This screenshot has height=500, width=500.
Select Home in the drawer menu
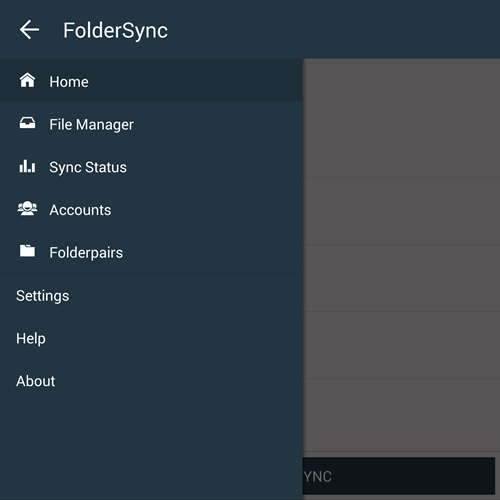(151, 80)
